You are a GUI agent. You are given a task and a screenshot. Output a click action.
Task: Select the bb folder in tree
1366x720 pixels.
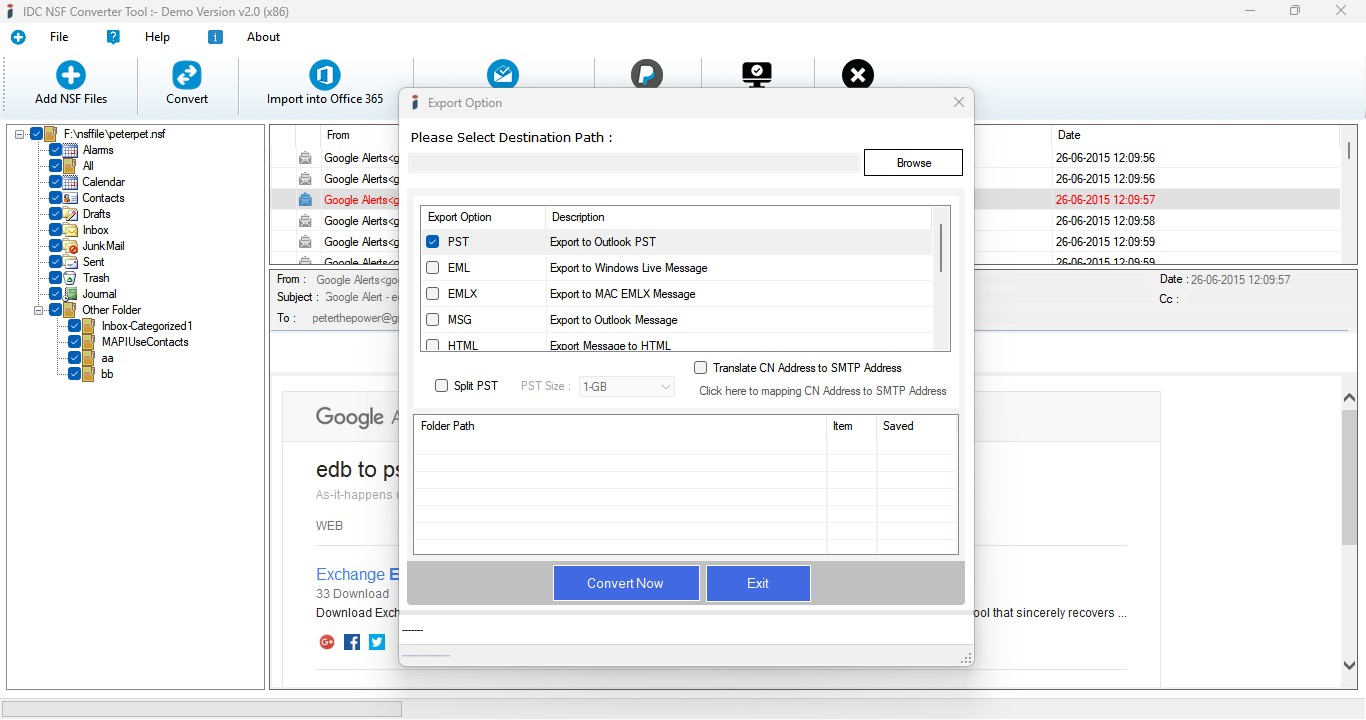(x=107, y=374)
